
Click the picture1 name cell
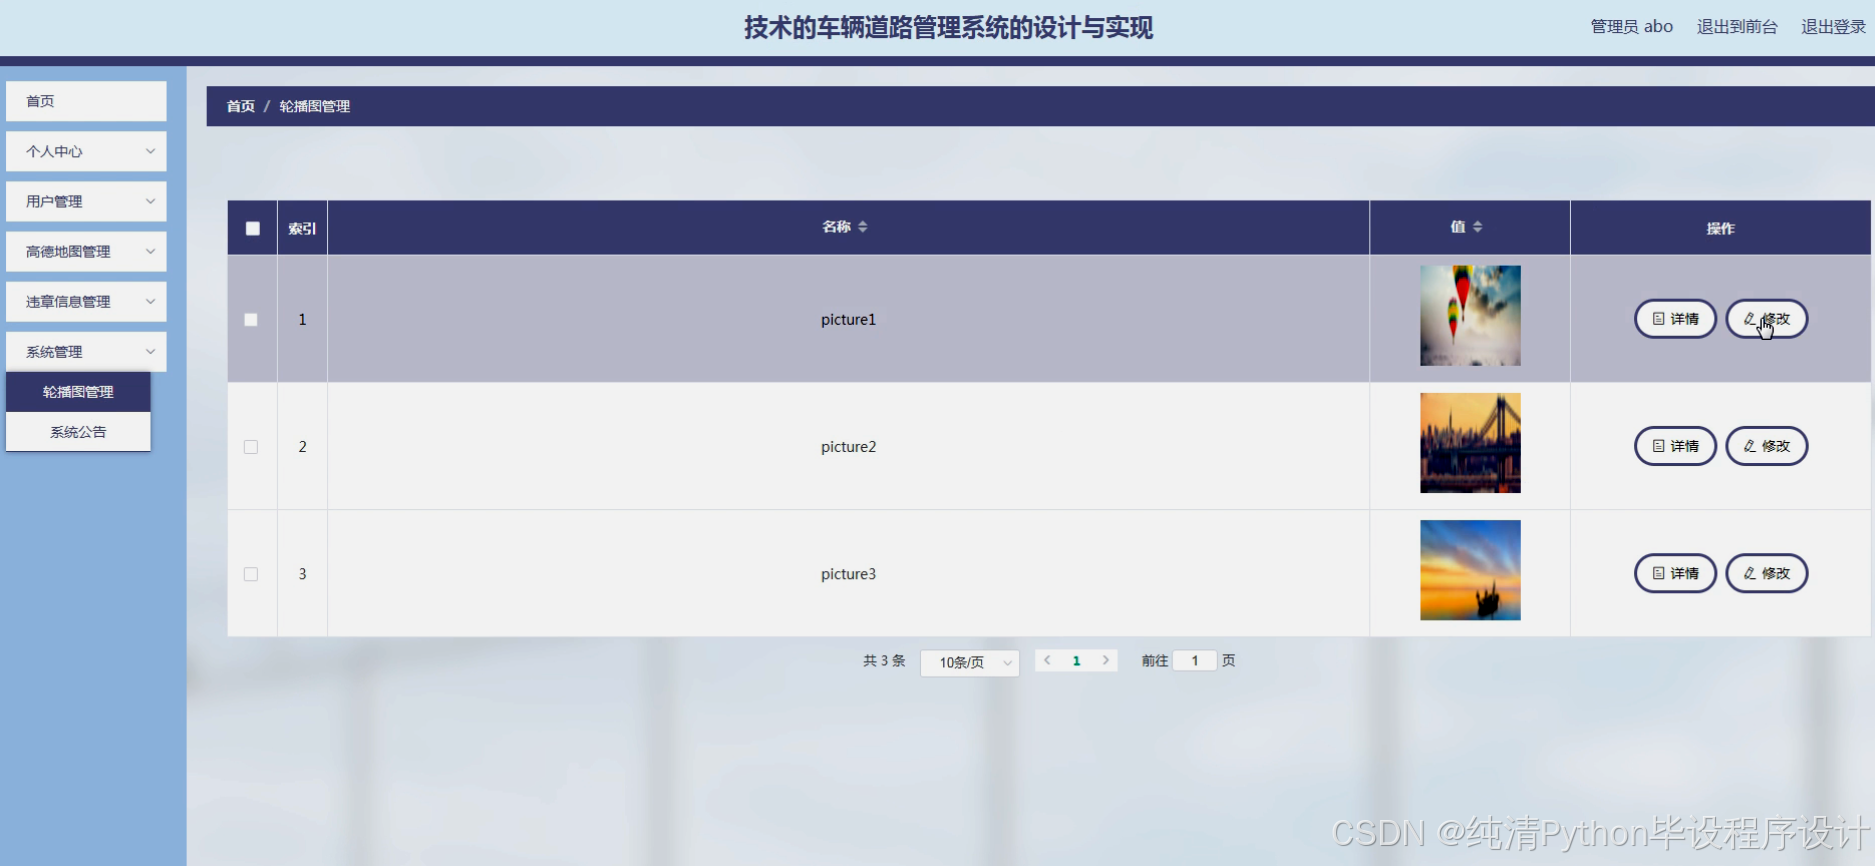tap(848, 320)
